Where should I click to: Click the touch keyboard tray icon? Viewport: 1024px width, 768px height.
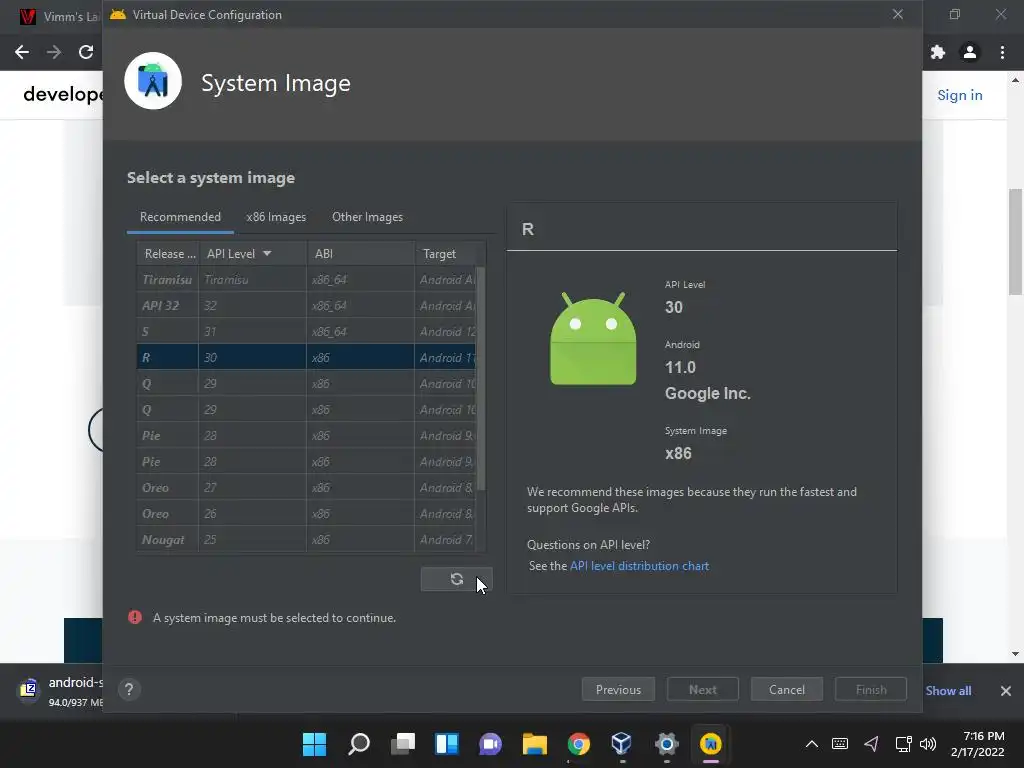coord(840,744)
